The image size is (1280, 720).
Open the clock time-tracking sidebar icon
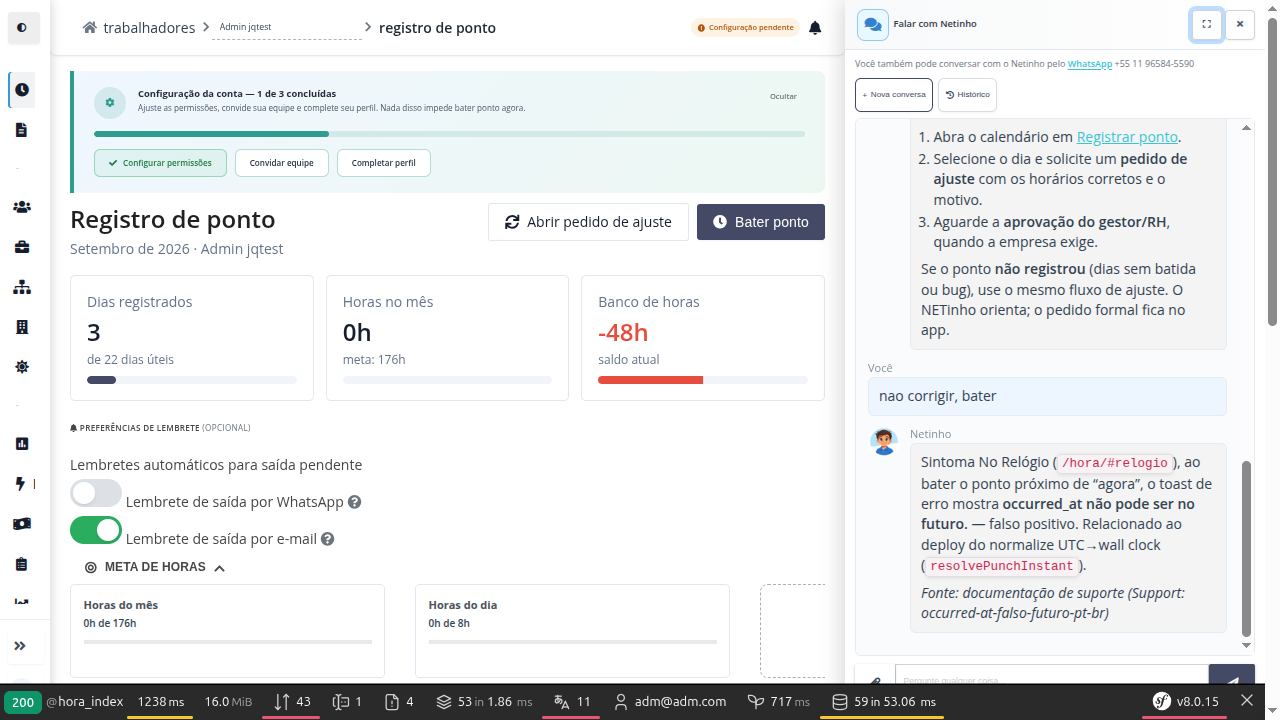pos(22,90)
